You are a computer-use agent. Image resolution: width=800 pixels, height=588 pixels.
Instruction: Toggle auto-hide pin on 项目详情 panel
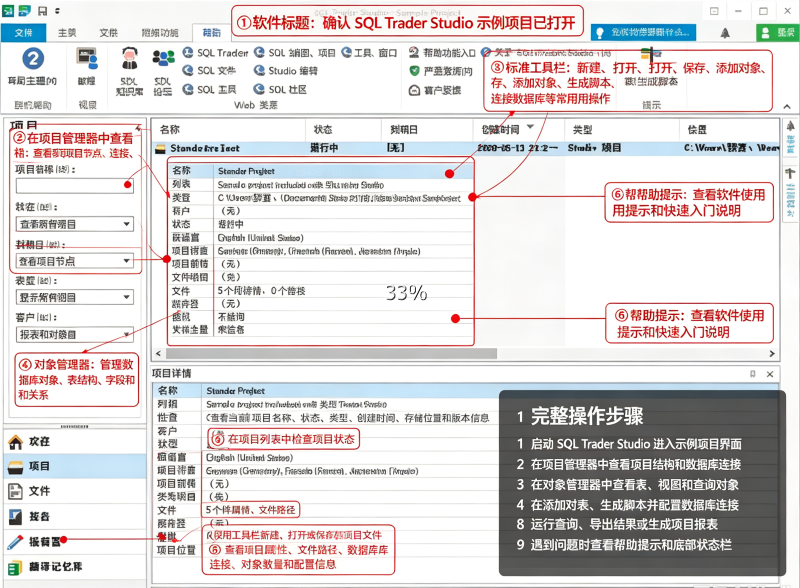[x=753, y=374]
